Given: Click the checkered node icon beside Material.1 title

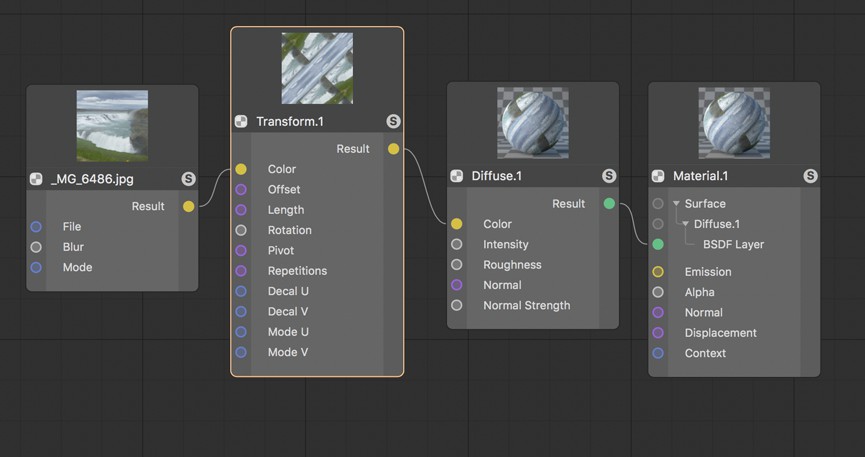Looking at the screenshot, I should (658, 176).
